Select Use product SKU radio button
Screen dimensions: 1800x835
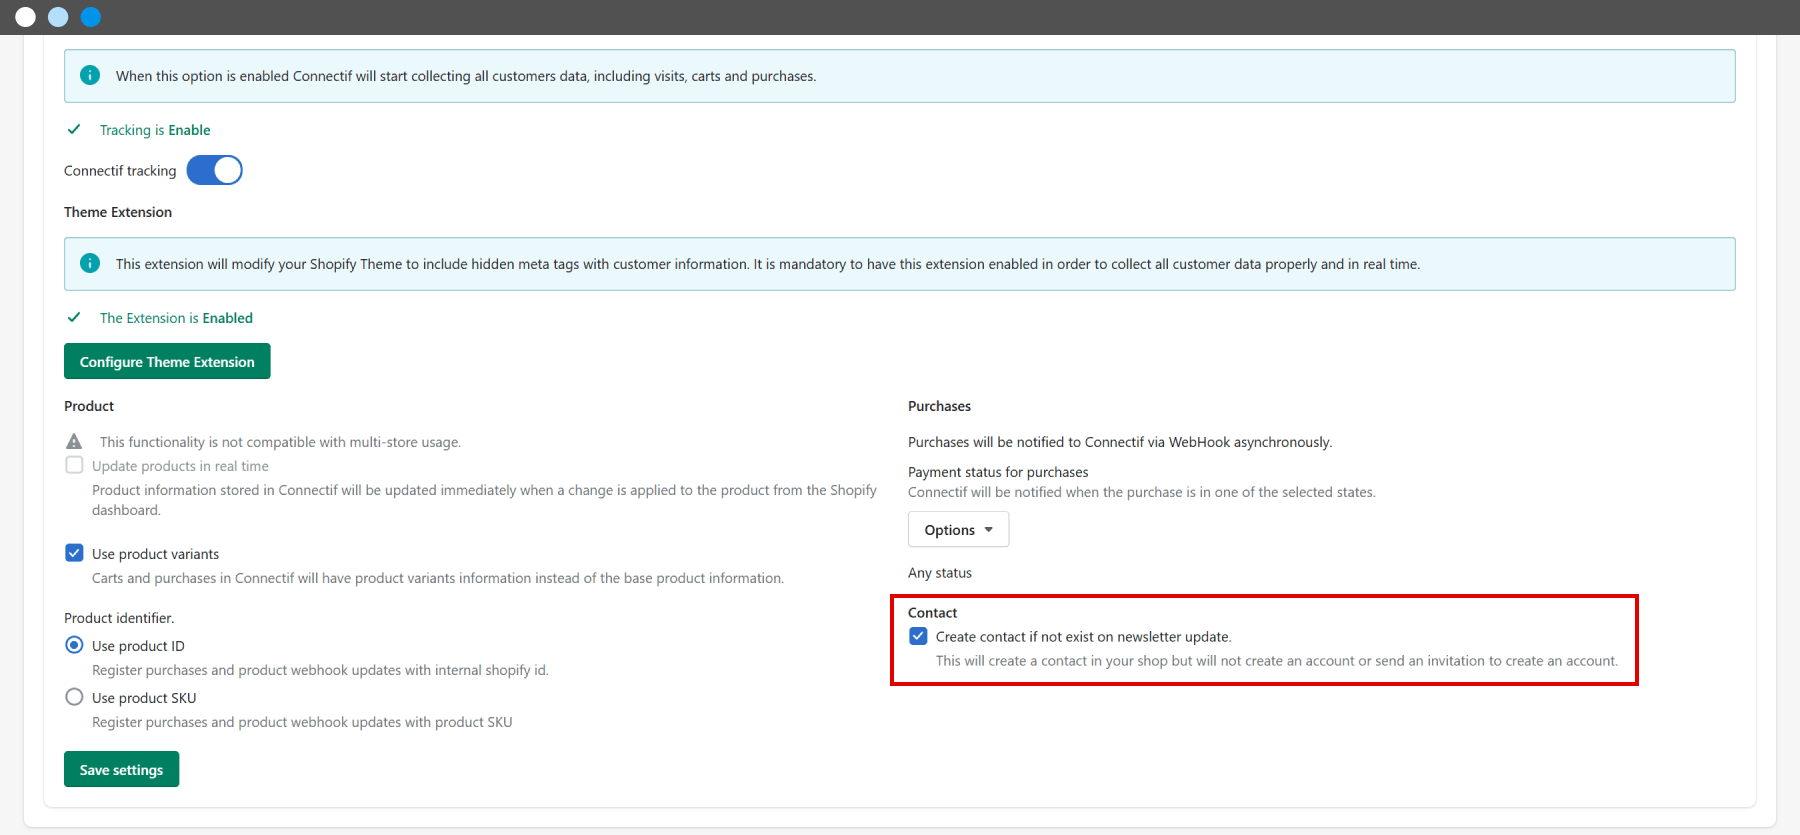pyautogui.click(x=74, y=697)
